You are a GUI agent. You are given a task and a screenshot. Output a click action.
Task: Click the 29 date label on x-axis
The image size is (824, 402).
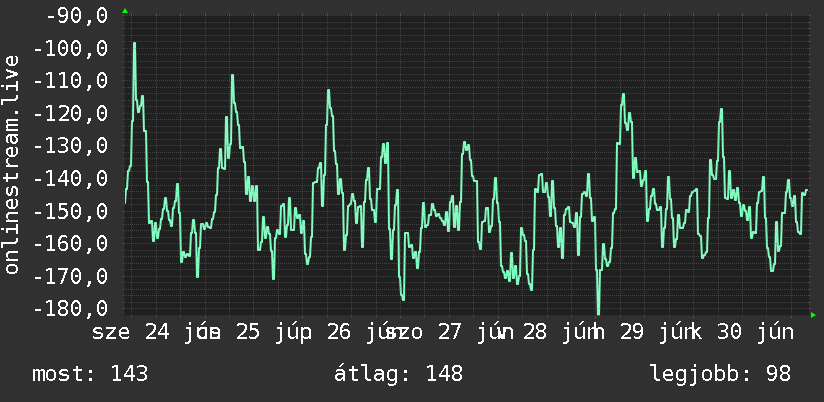tap(632, 332)
